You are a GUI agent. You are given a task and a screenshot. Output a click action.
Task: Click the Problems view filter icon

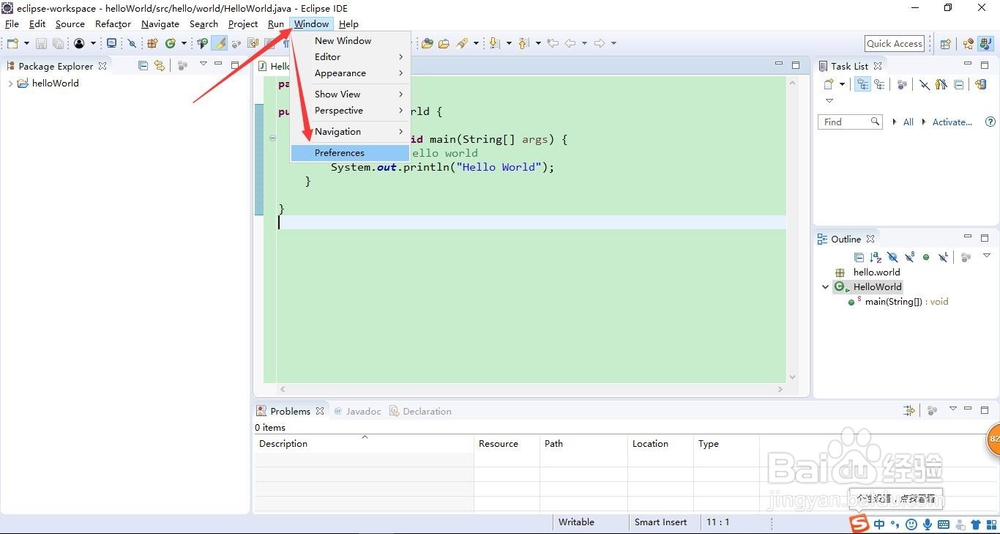909,411
